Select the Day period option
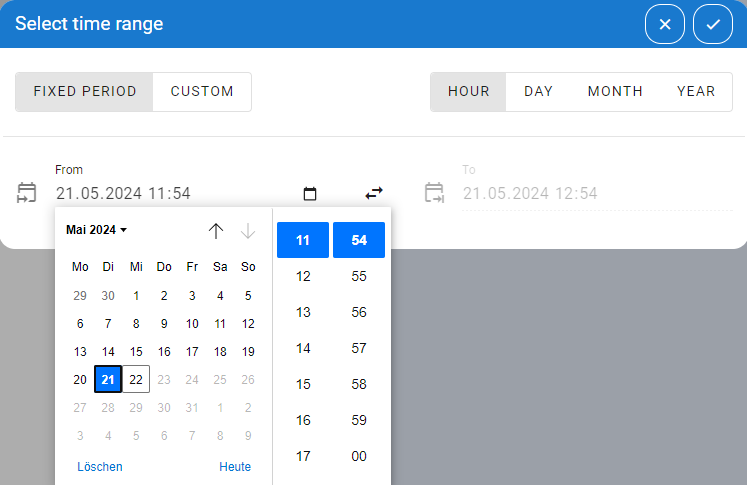747x485 pixels. (x=538, y=91)
